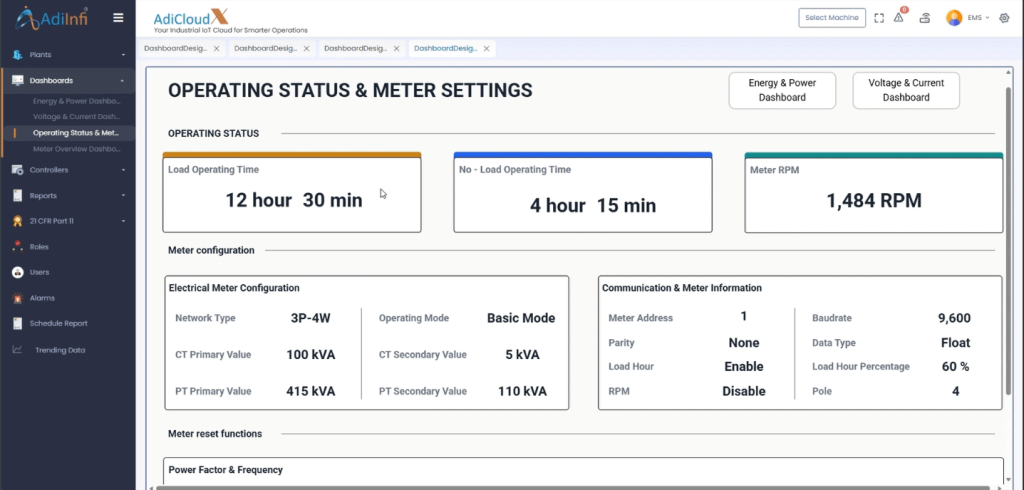Open Schedule Report sidebar label

pyautogui.click(x=59, y=323)
